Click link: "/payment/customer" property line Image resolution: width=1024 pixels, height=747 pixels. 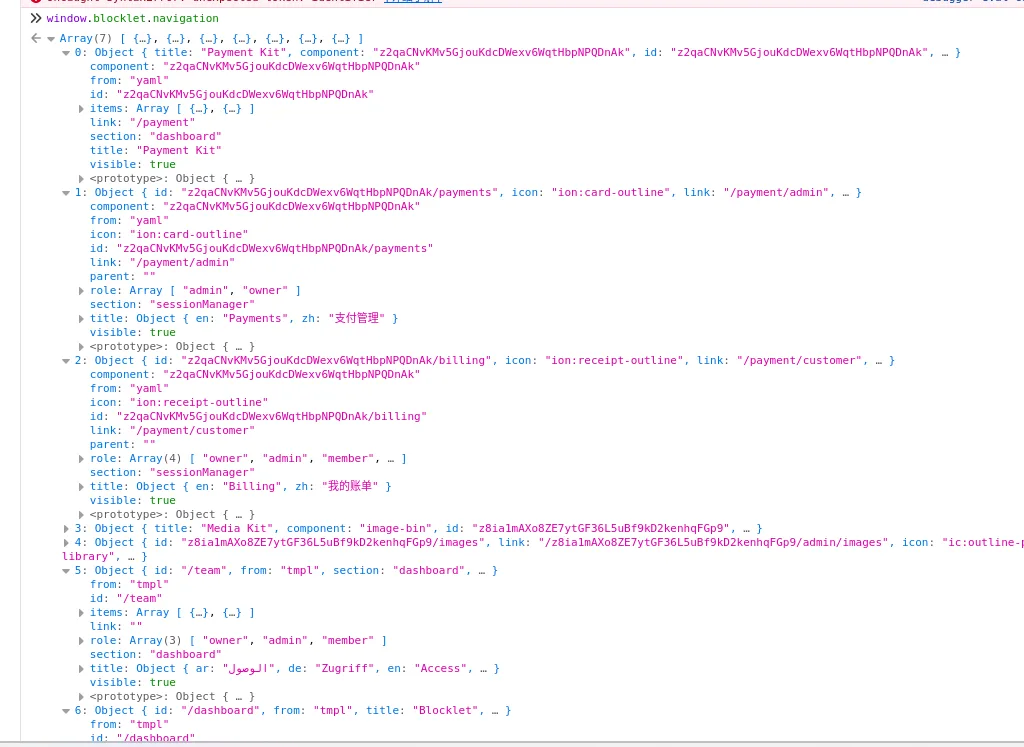(172, 430)
